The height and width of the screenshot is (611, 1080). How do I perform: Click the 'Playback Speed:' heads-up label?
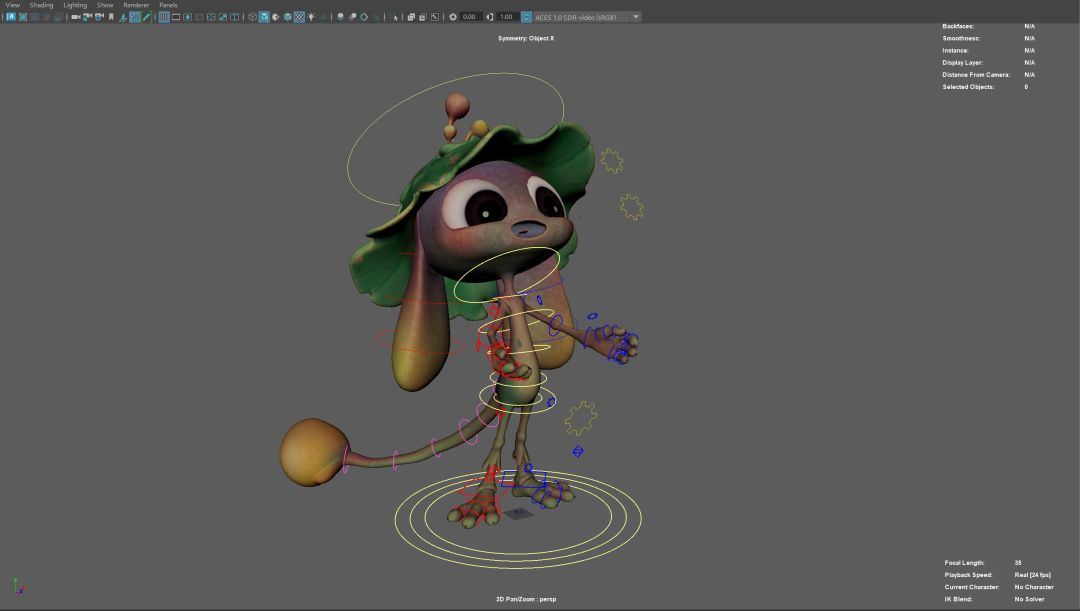(968, 575)
